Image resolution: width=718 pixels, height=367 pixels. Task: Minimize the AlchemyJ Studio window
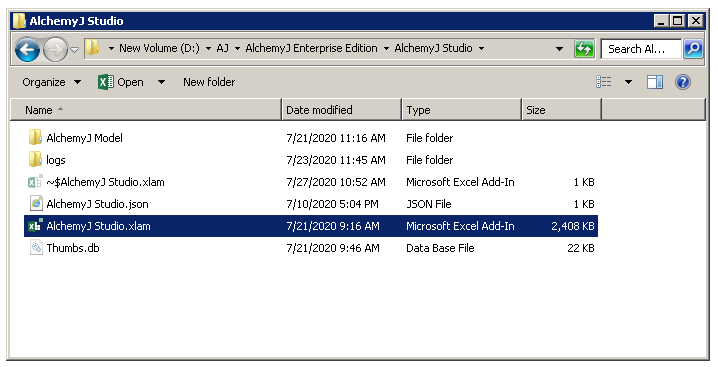[661, 21]
